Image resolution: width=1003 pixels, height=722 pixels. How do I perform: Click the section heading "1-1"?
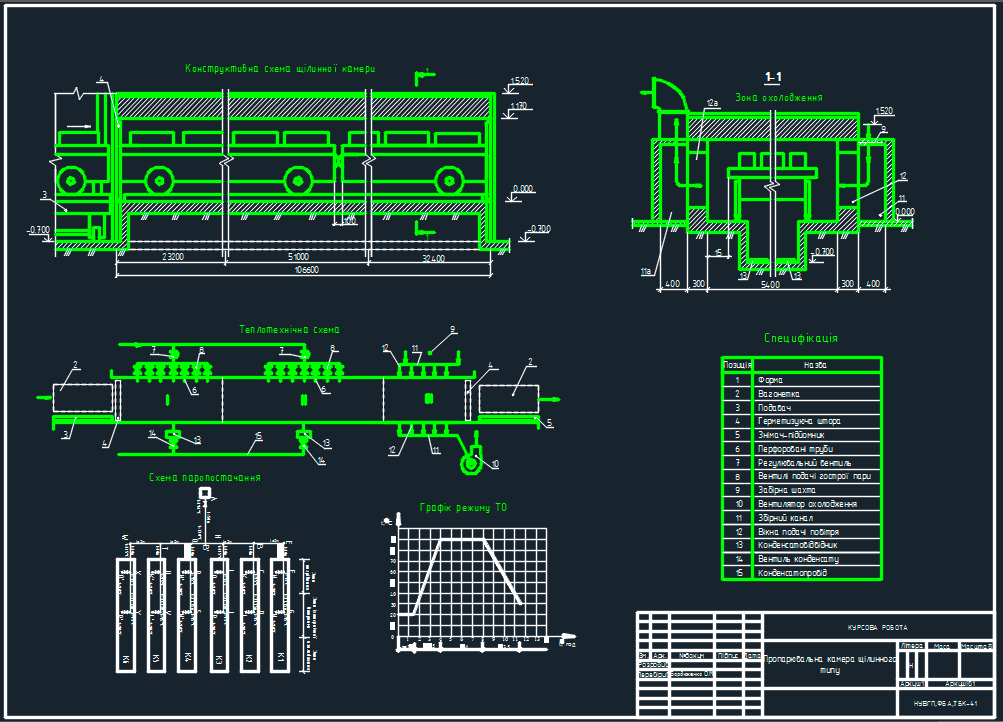coord(773,77)
